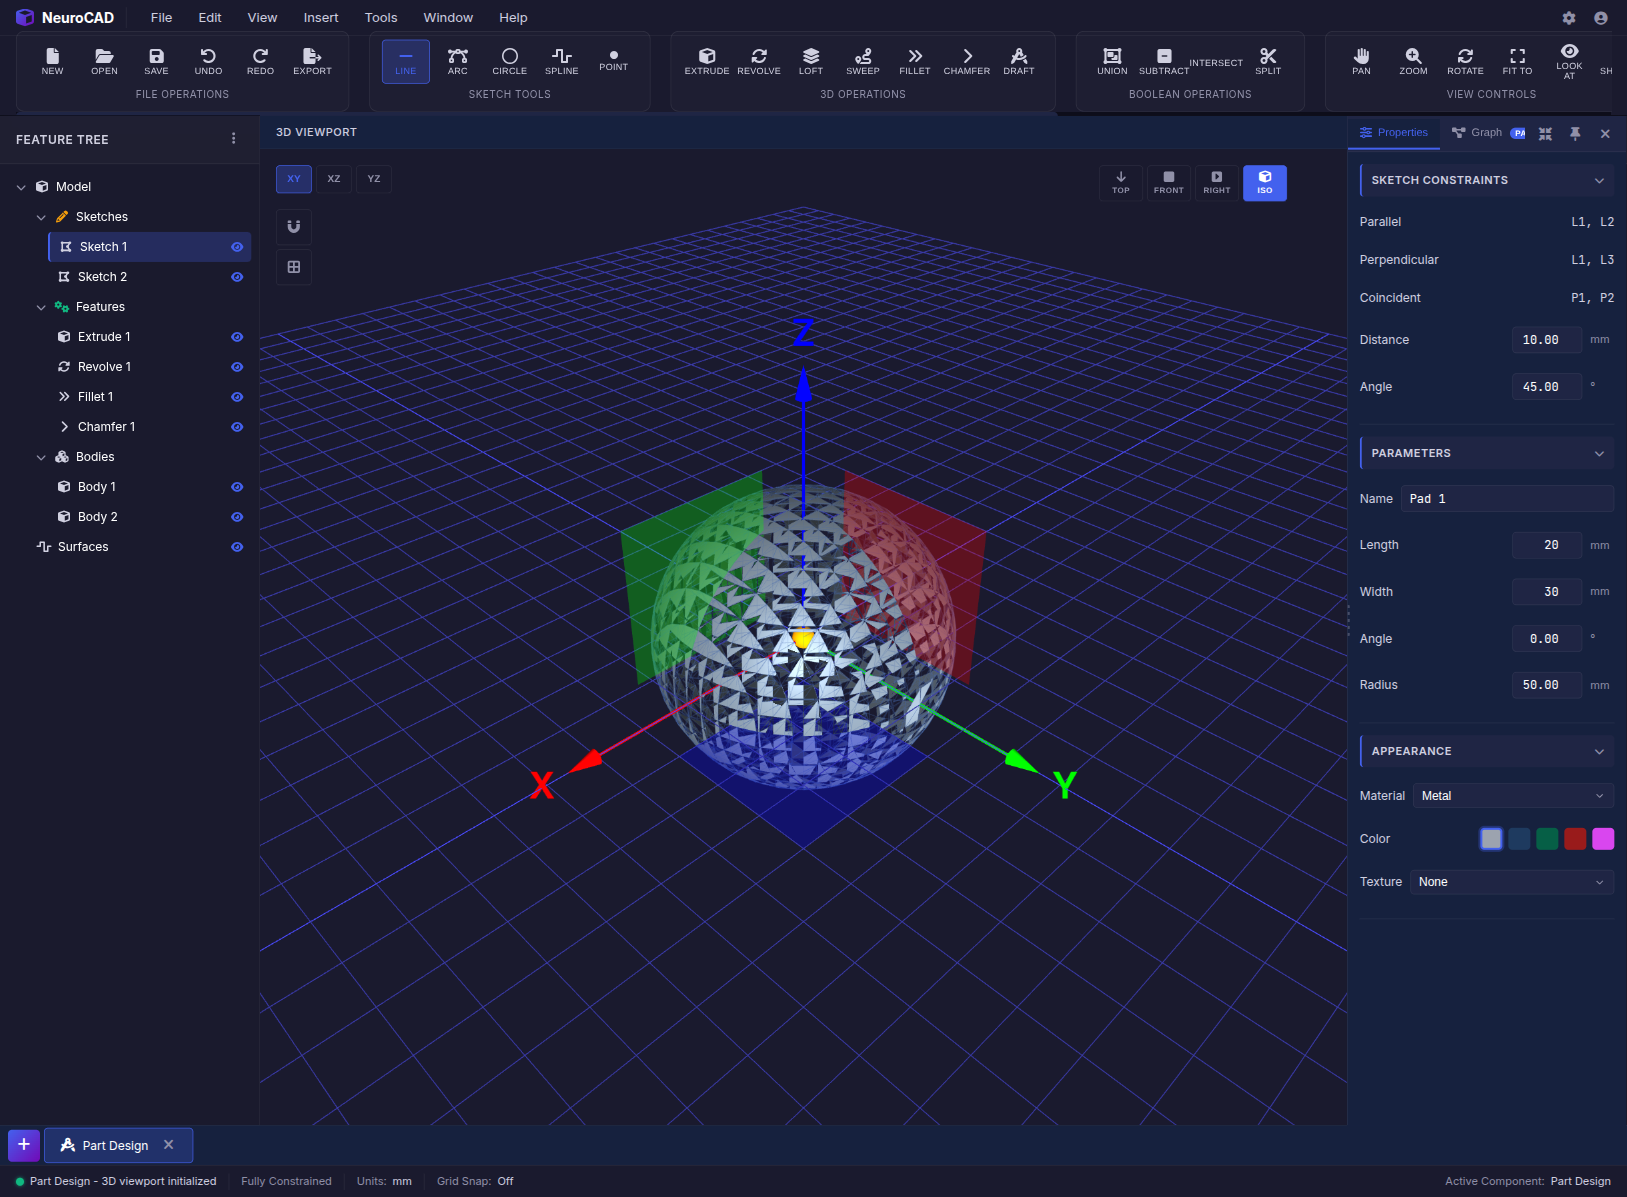Switch to the YZ plane view
1627x1197 pixels.
373,179
